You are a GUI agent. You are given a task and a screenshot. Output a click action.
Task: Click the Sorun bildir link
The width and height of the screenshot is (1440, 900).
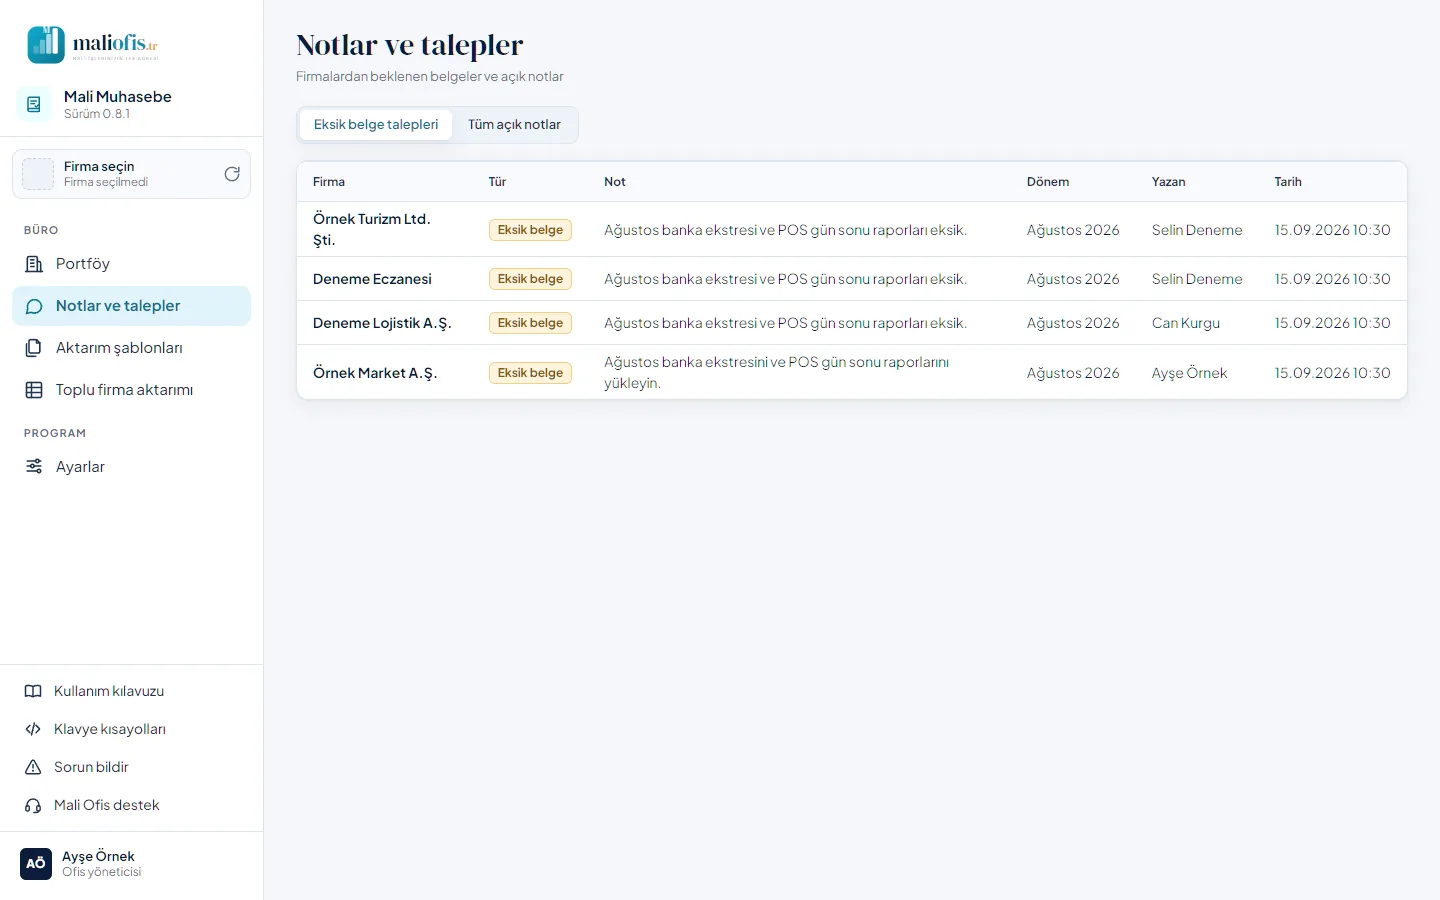[x=131, y=767]
